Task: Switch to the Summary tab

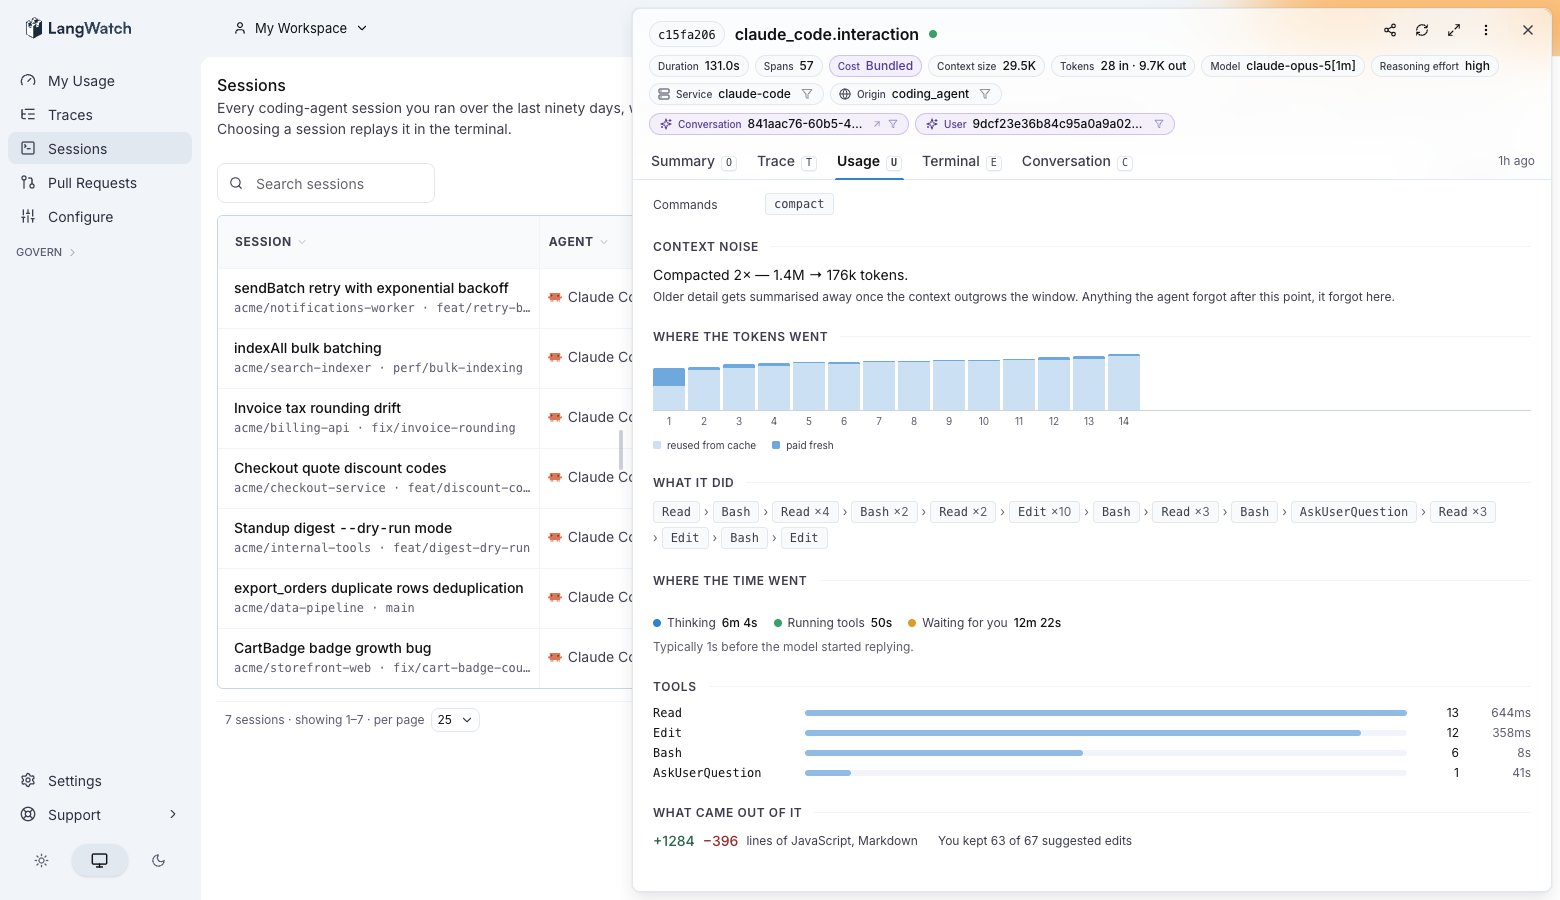Action: 693,161
